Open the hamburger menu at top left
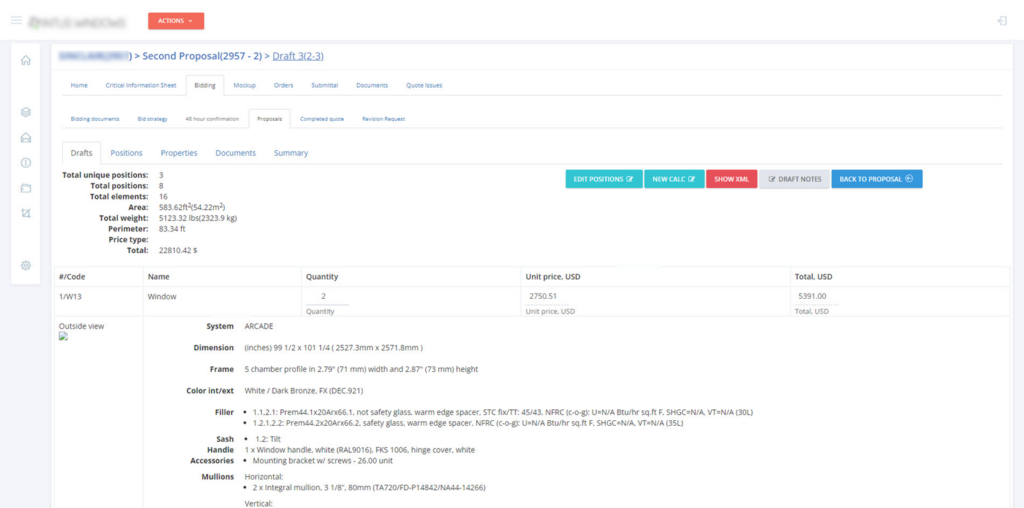The height and width of the screenshot is (508, 1024). (16, 21)
